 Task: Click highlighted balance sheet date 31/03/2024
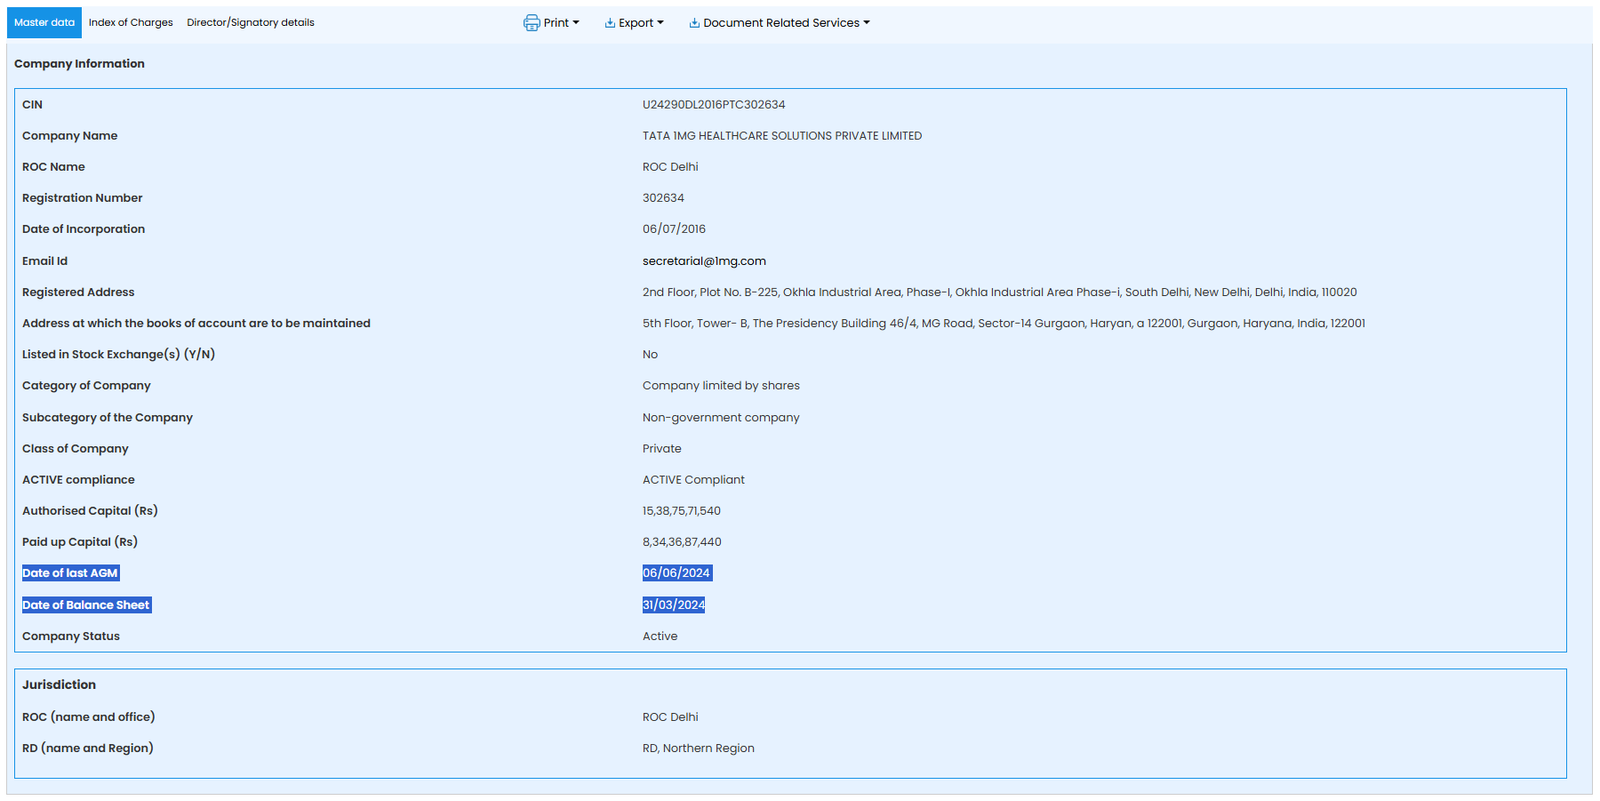click(x=674, y=605)
